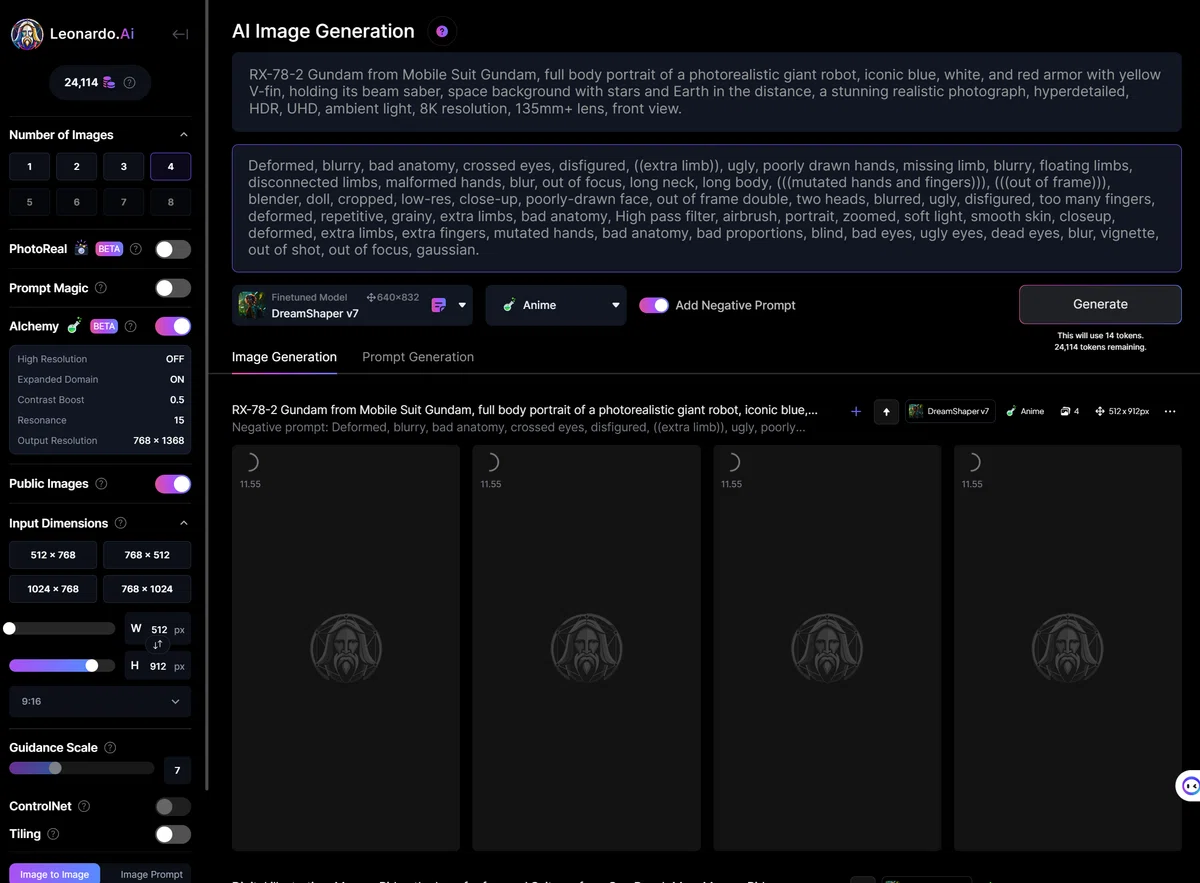Open the AI Image Generation help icon
Image resolution: width=1200 pixels, height=883 pixels.
click(442, 32)
